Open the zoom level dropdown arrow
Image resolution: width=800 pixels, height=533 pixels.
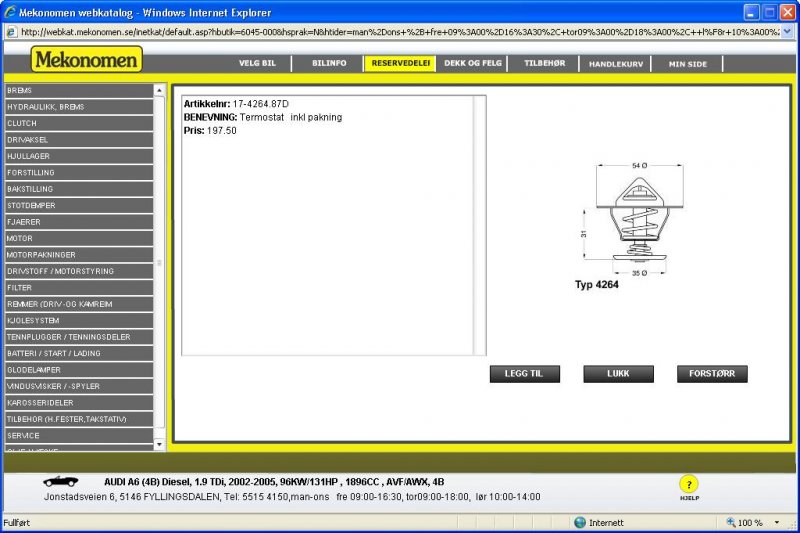point(776,523)
